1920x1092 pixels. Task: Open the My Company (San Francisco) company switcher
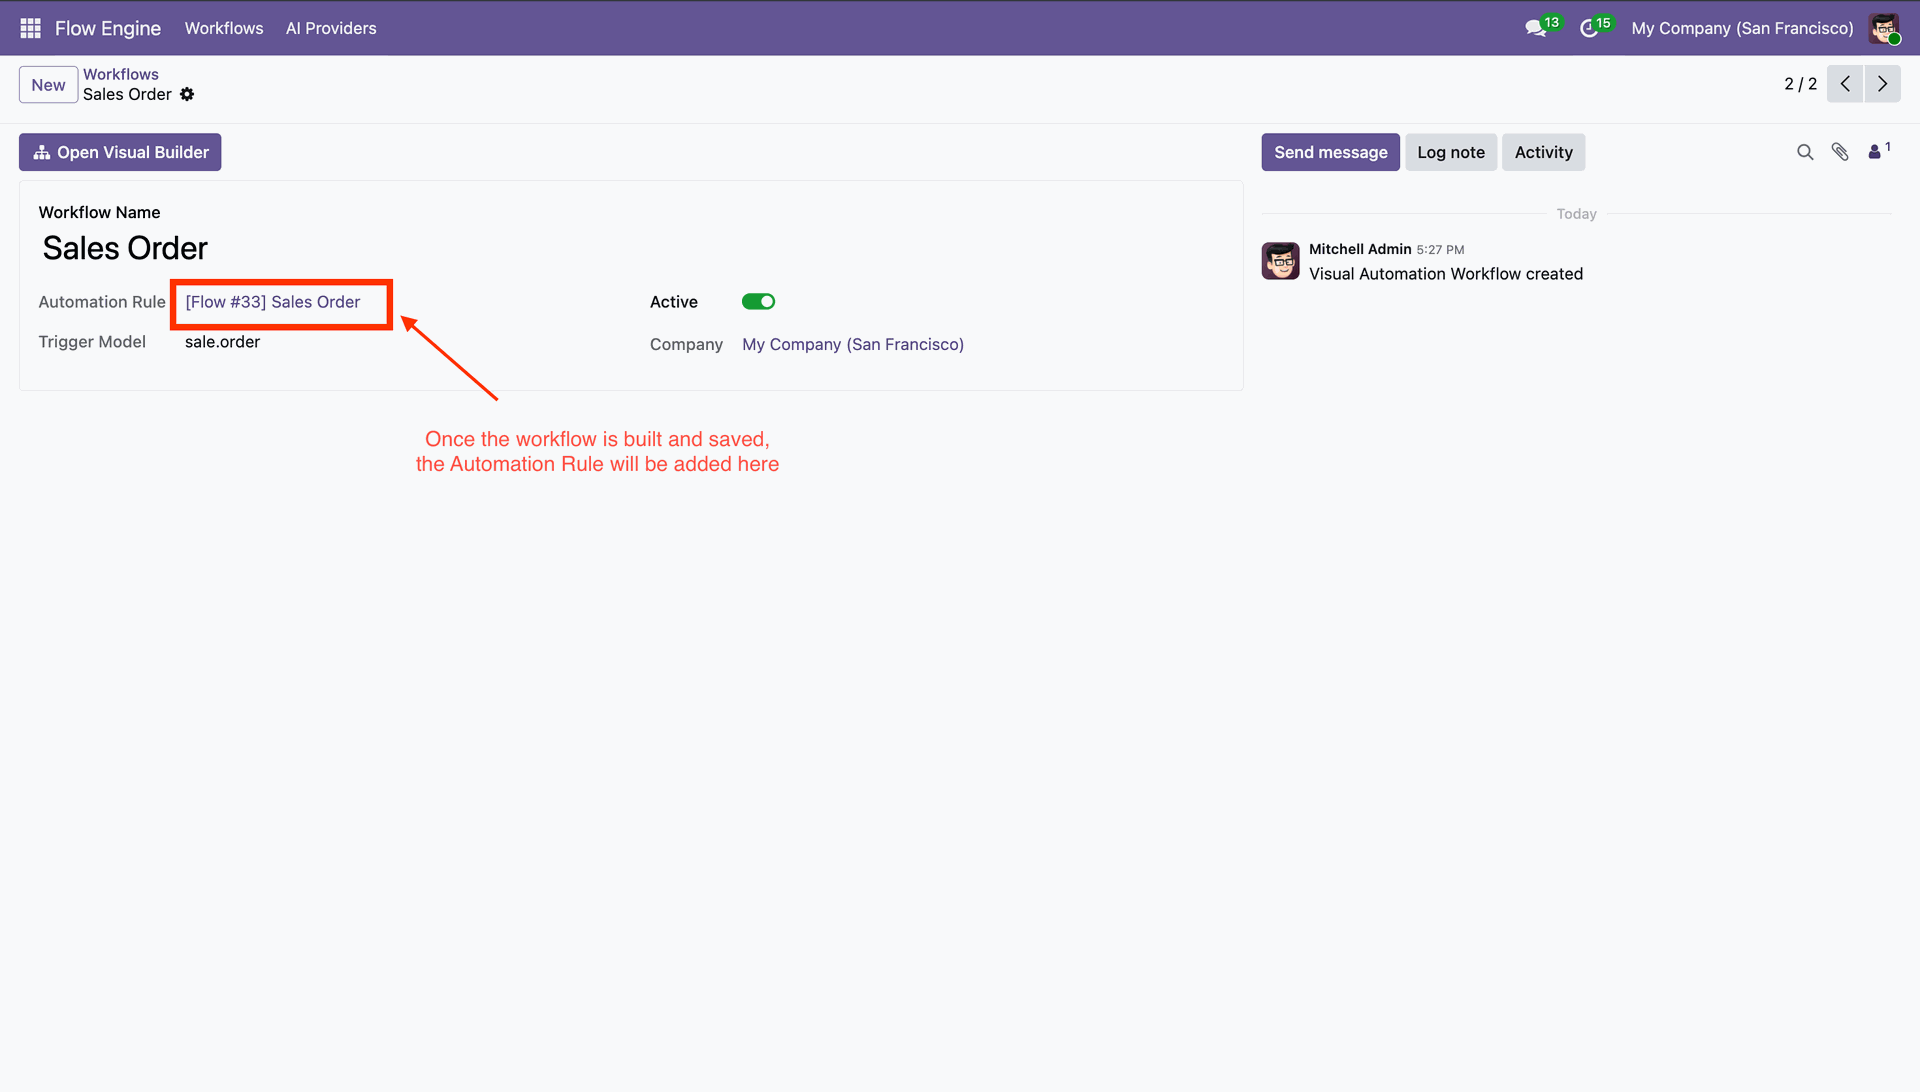[x=1742, y=28]
